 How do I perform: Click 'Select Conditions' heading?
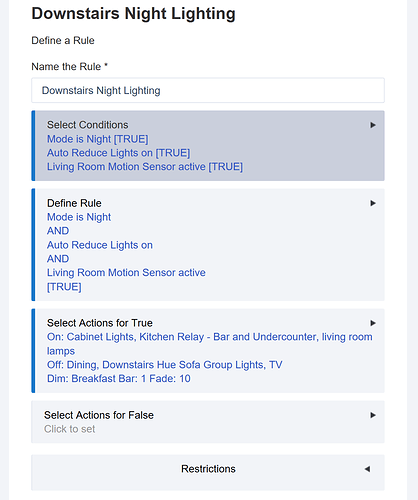[88, 125]
